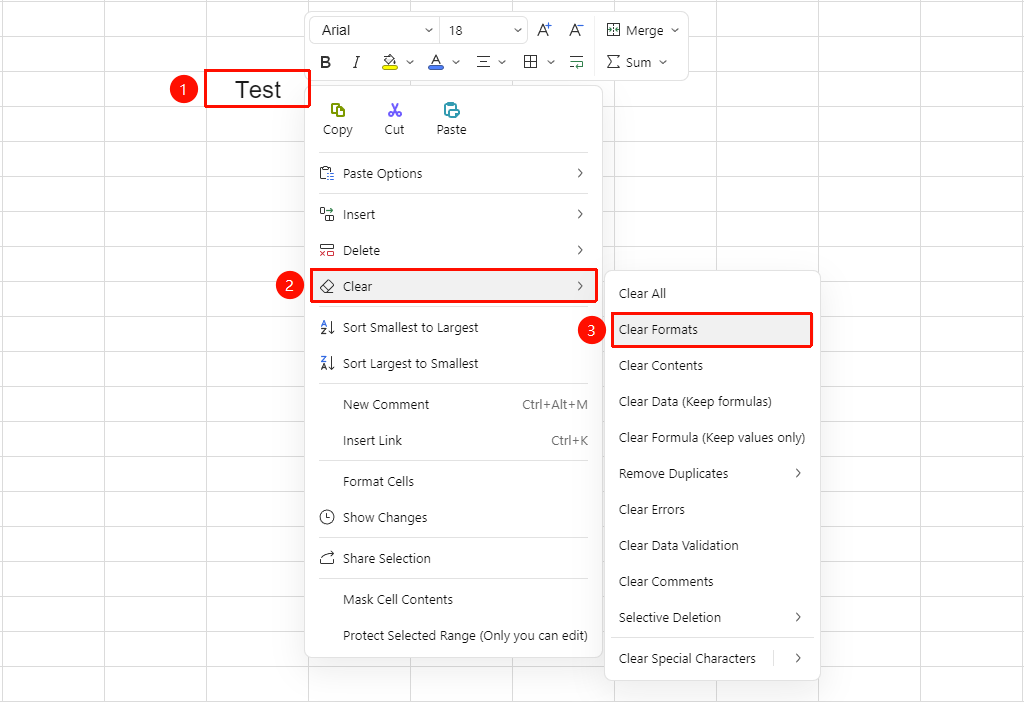Select New Comment from context menu

[x=453, y=404]
